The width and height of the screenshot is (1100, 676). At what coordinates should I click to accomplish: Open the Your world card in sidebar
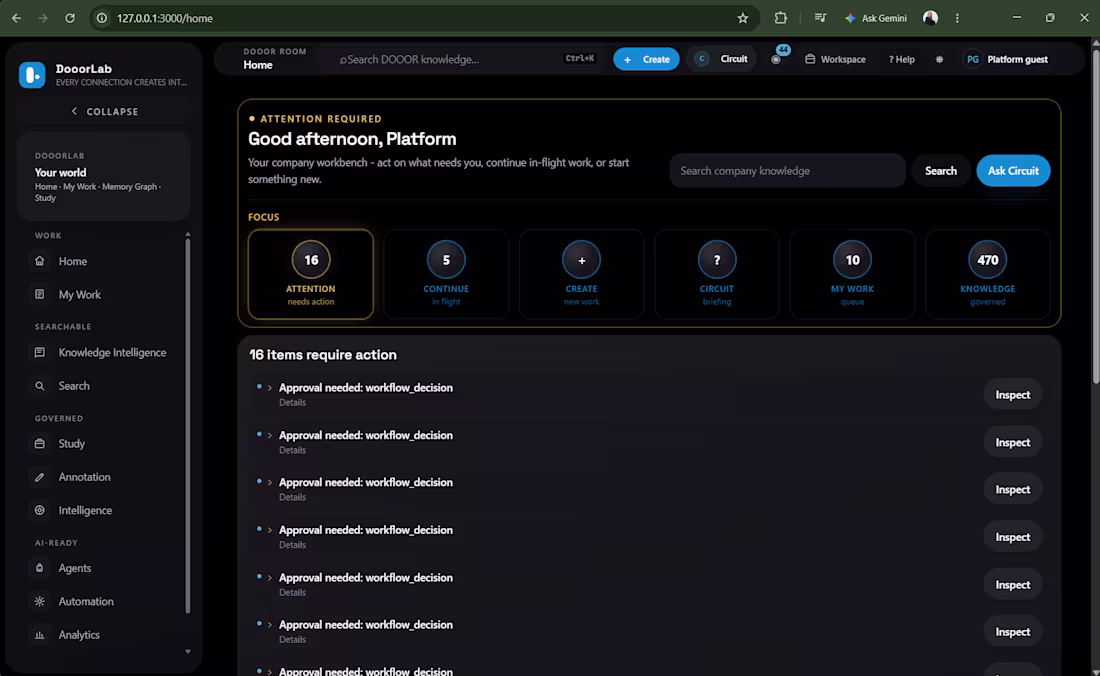(x=104, y=177)
